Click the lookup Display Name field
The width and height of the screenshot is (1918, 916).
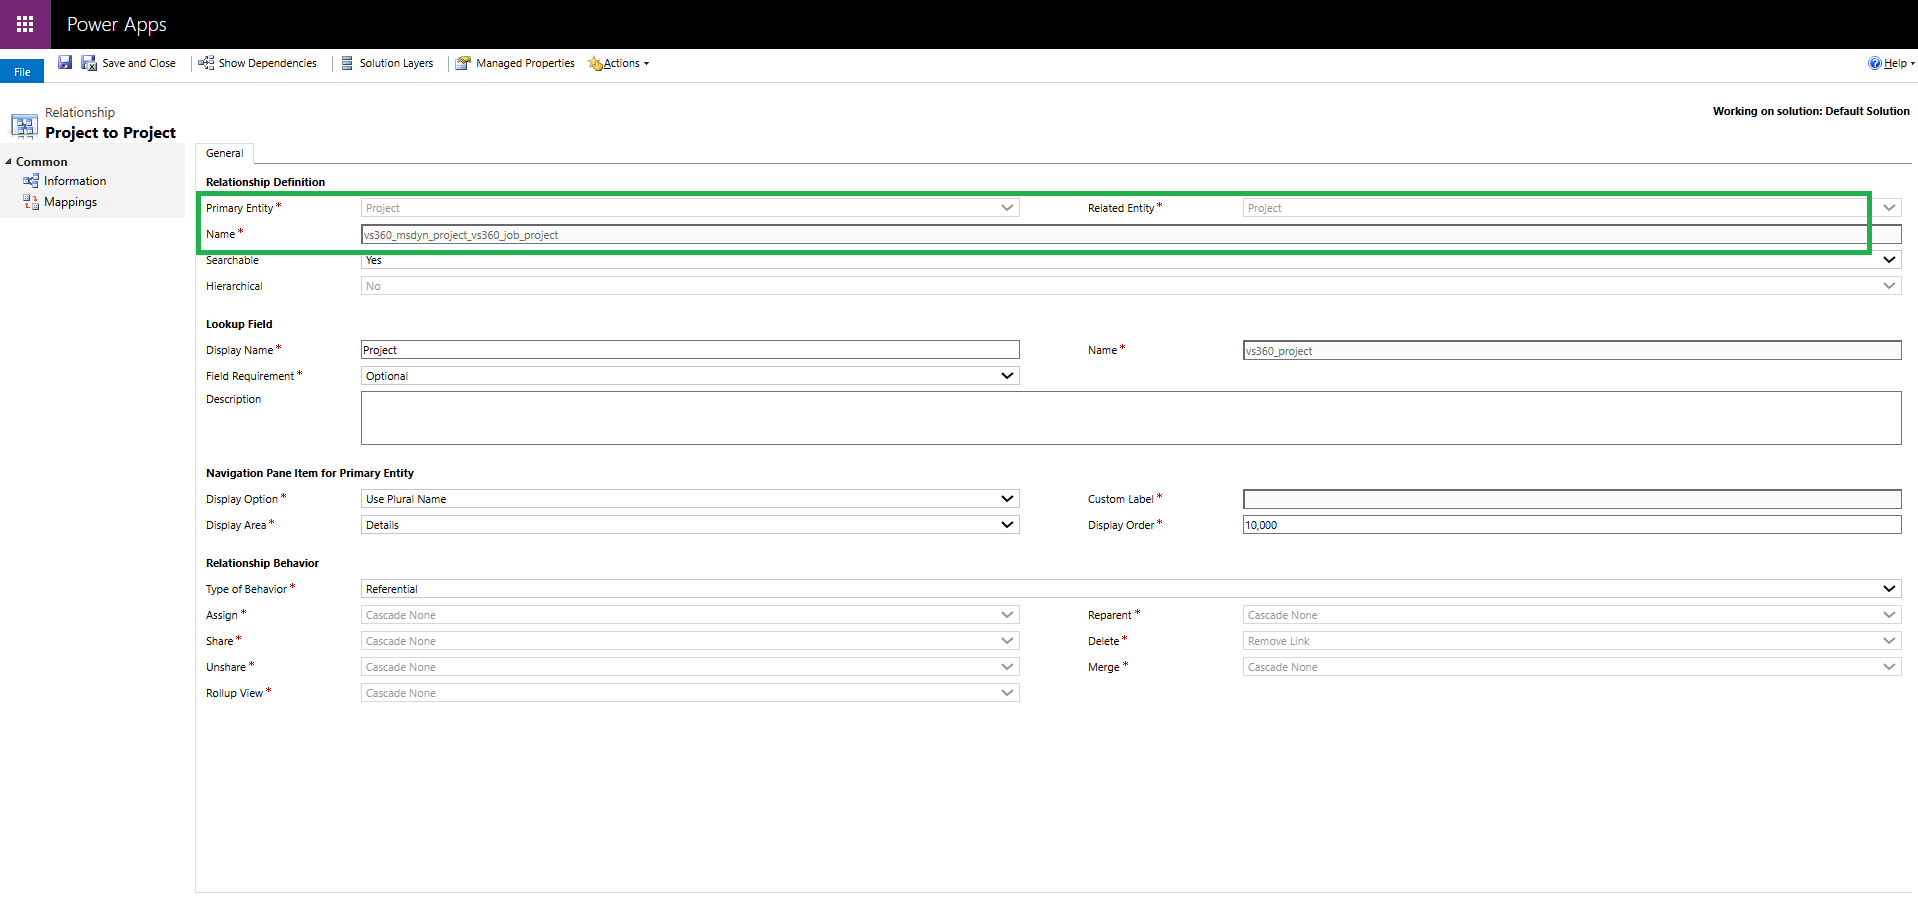pos(690,350)
